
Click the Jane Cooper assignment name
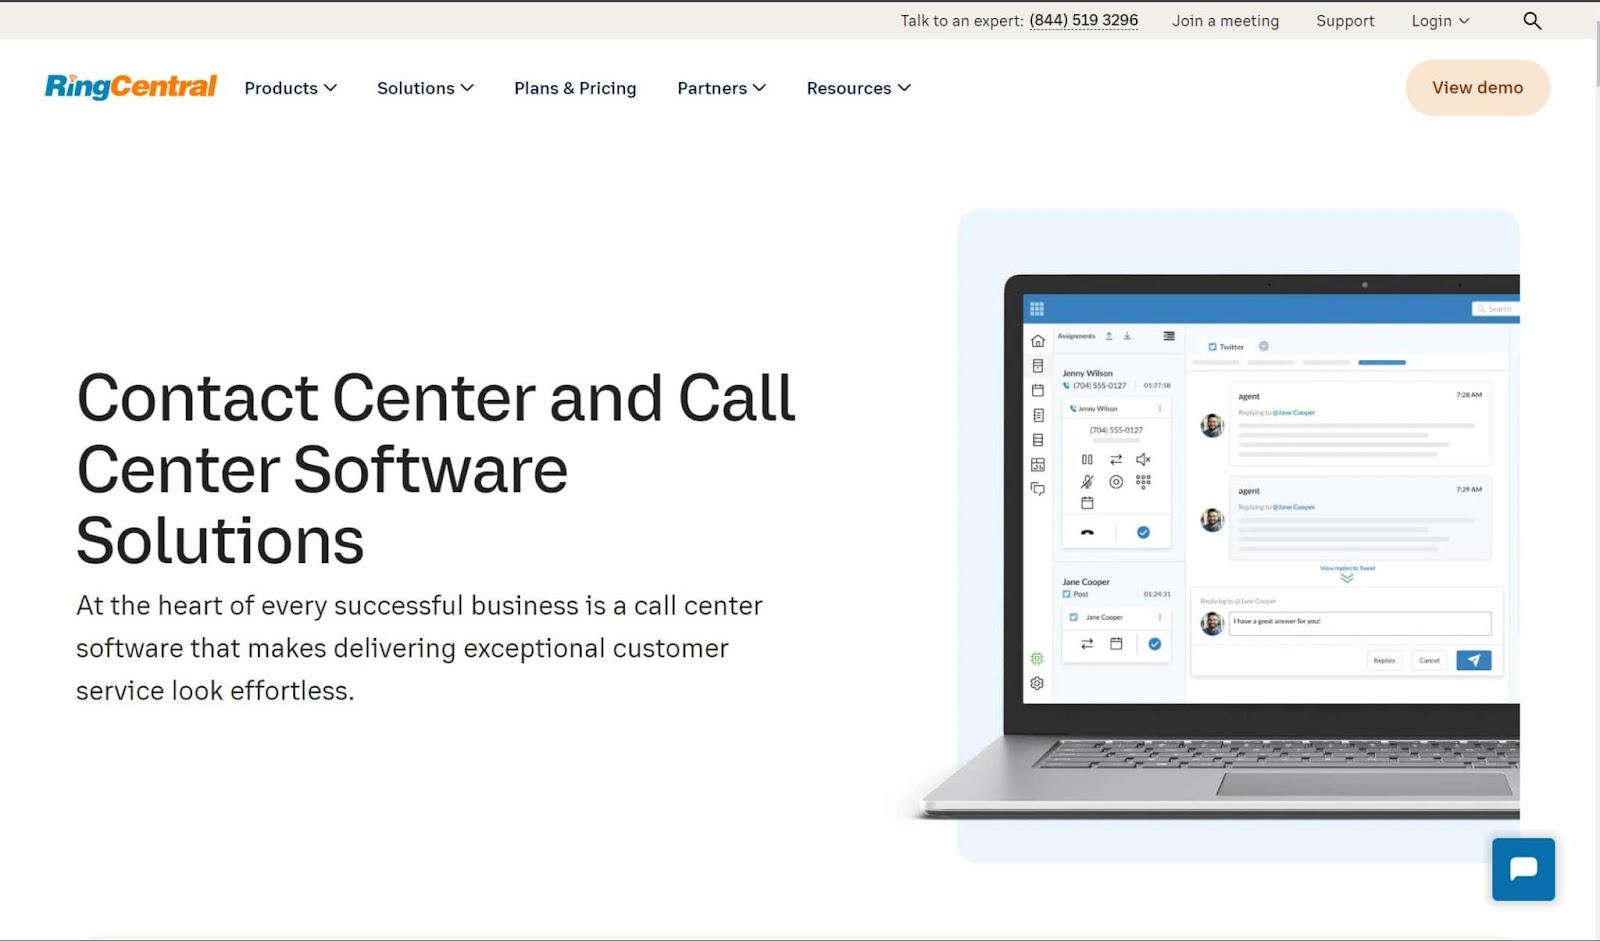[1086, 582]
